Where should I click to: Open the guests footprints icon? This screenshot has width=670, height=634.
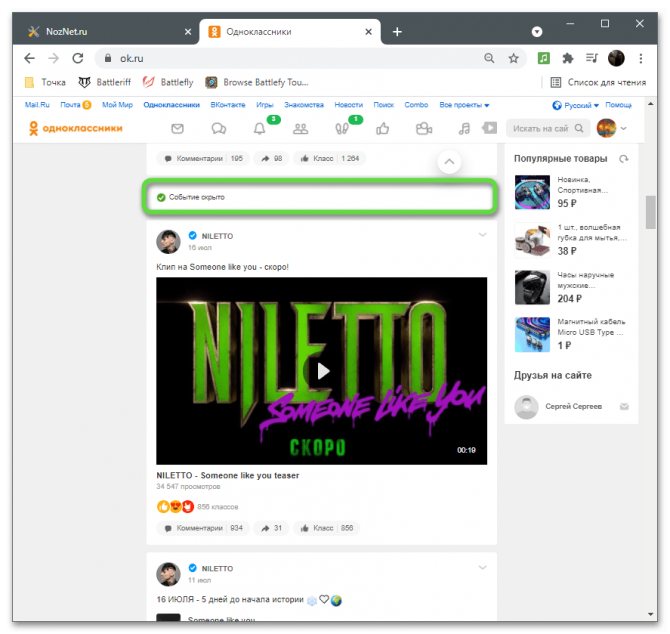pos(342,129)
